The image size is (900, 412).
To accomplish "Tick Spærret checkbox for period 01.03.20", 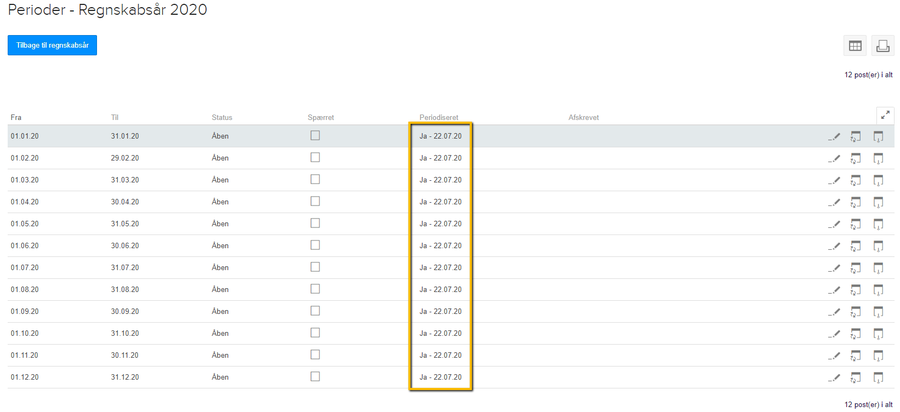I will pyautogui.click(x=315, y=179).
